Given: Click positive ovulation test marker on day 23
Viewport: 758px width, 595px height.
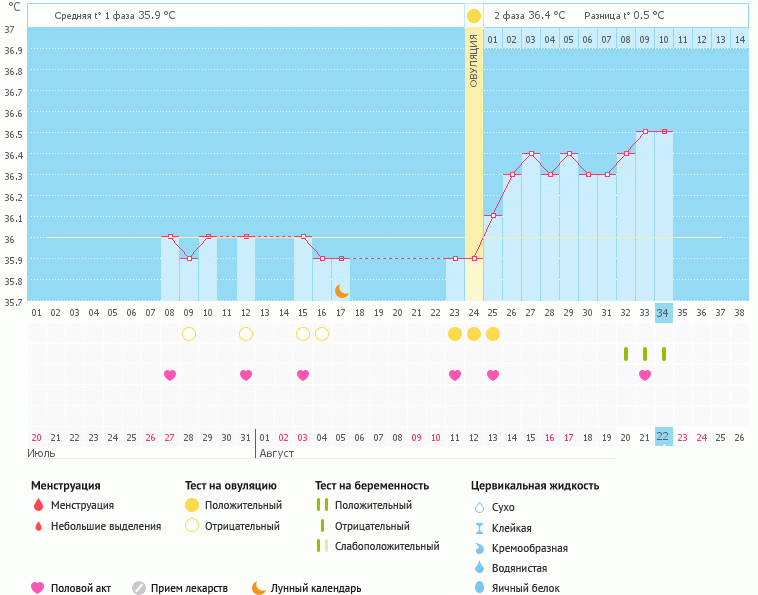Looking at the screenshot, I should pyautogui.click(x=455, y=334).
